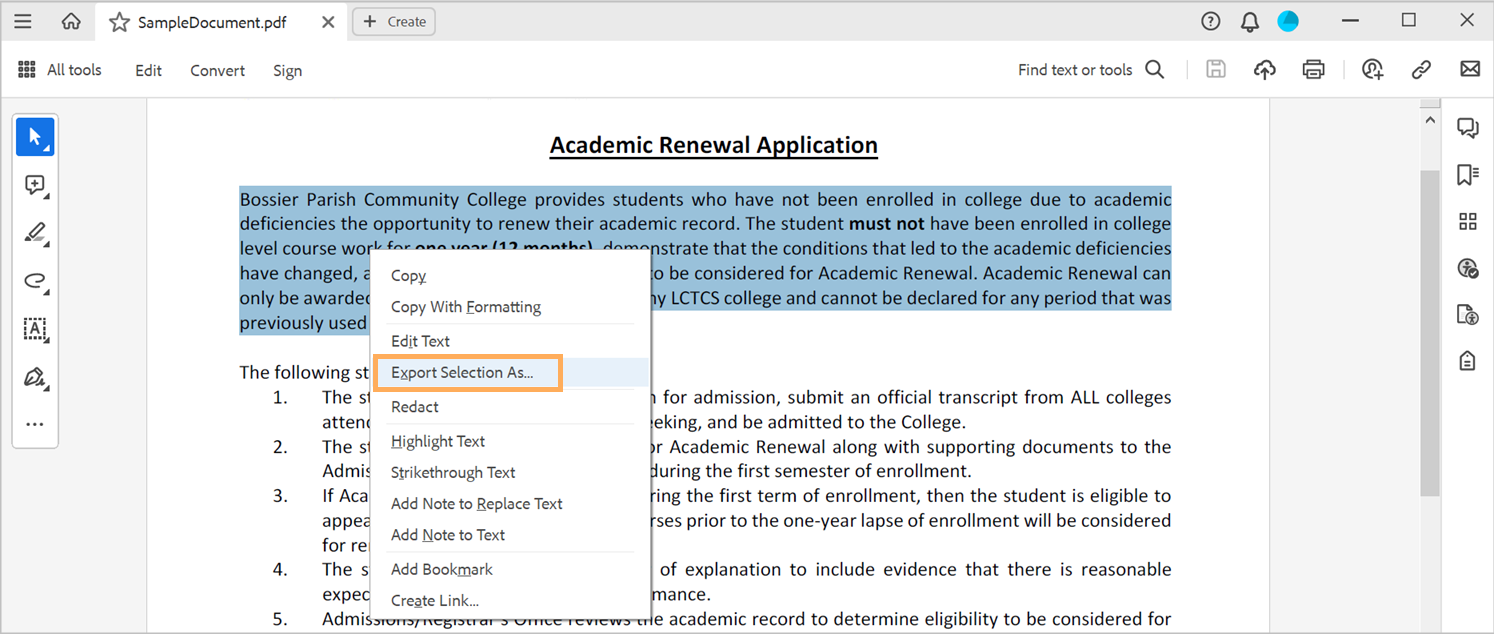Click the Create new tab button

[394, 21]
